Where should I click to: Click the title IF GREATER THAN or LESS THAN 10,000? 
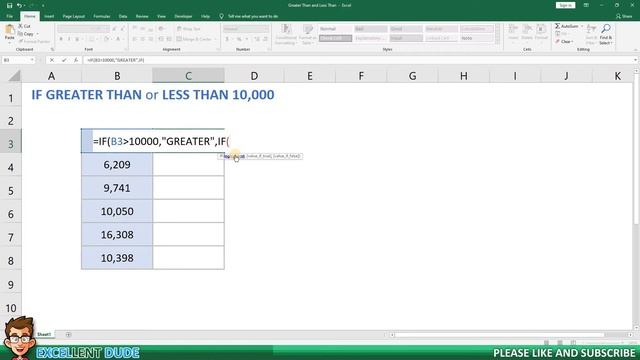153,95
